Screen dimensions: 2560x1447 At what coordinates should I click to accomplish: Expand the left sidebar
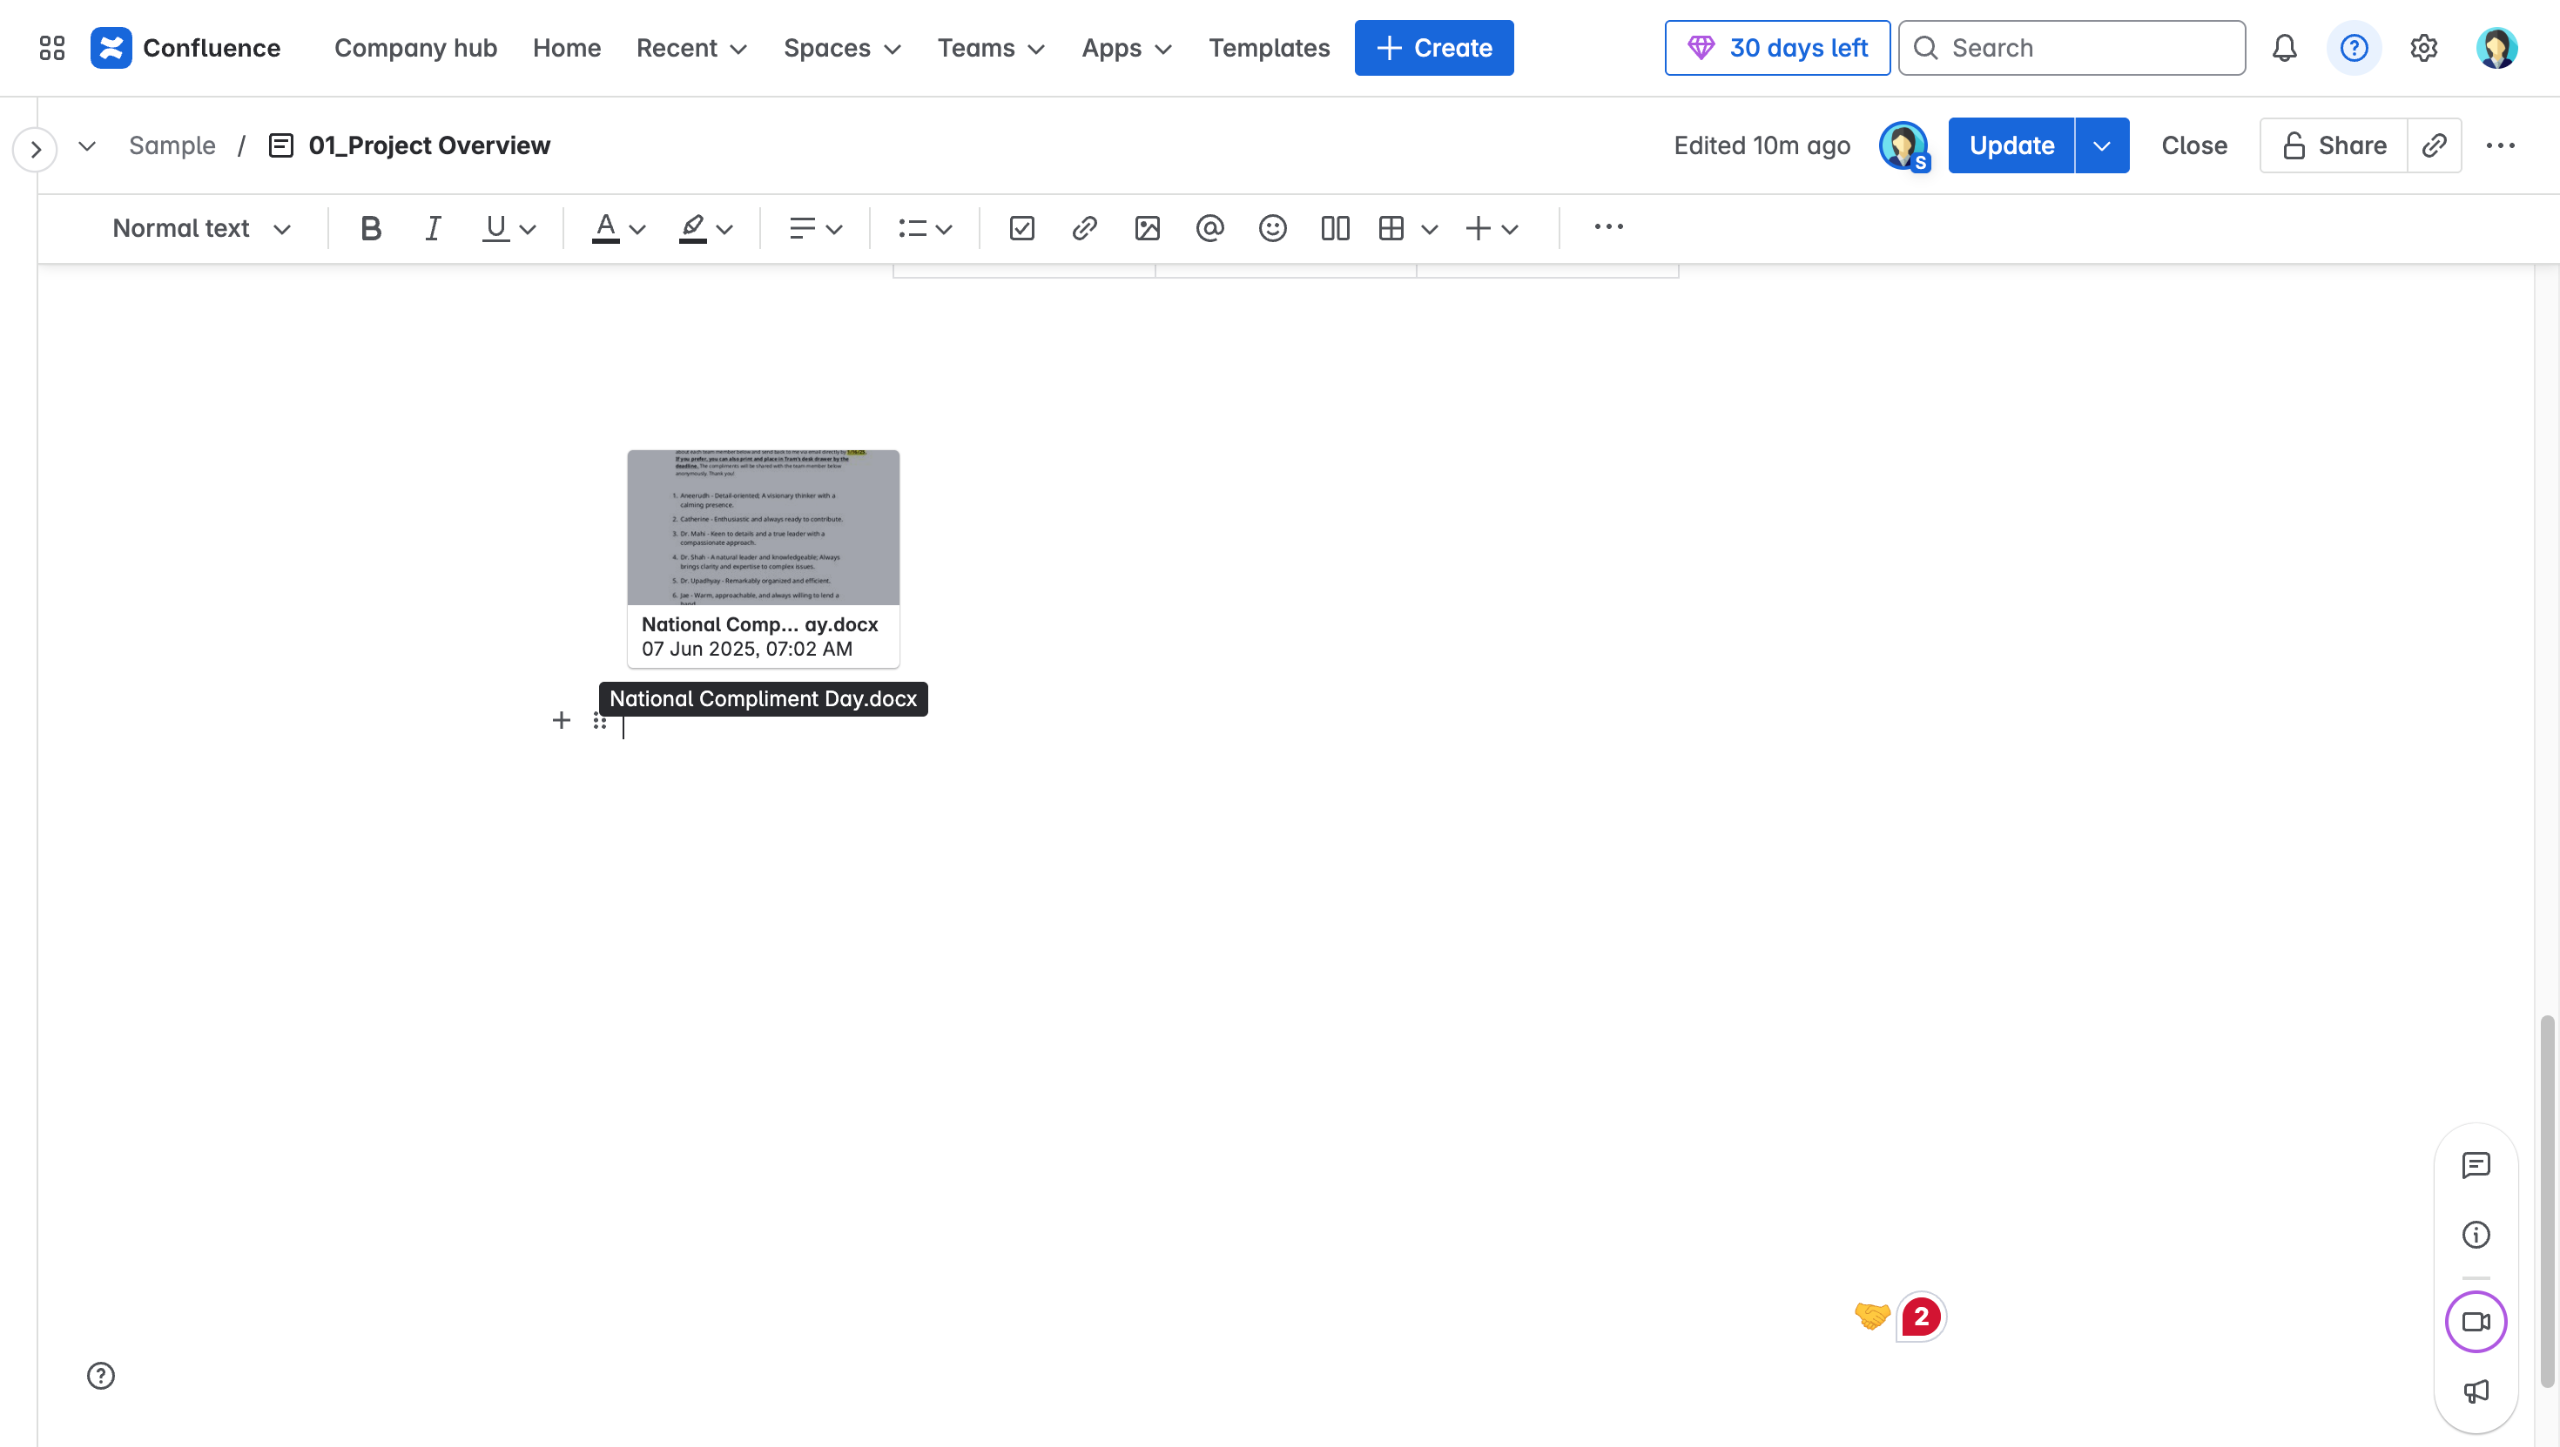click(35, 150)
